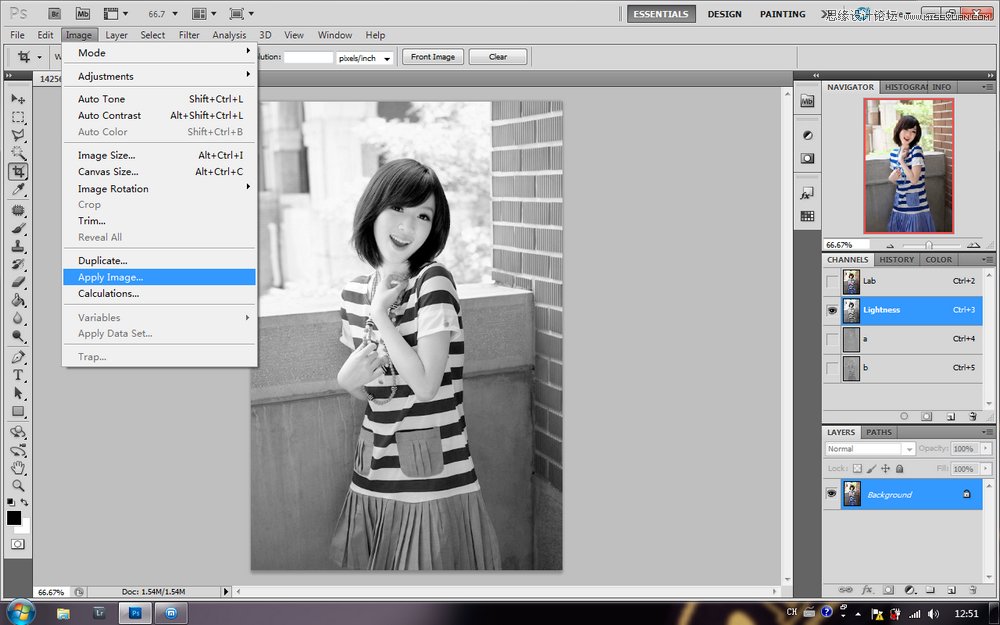Show the a channel
Screen dimensions: 1000x625
(831, 339)
